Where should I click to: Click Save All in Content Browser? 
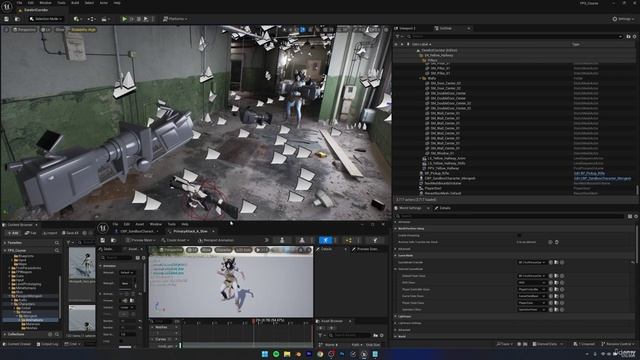point(70,233)
